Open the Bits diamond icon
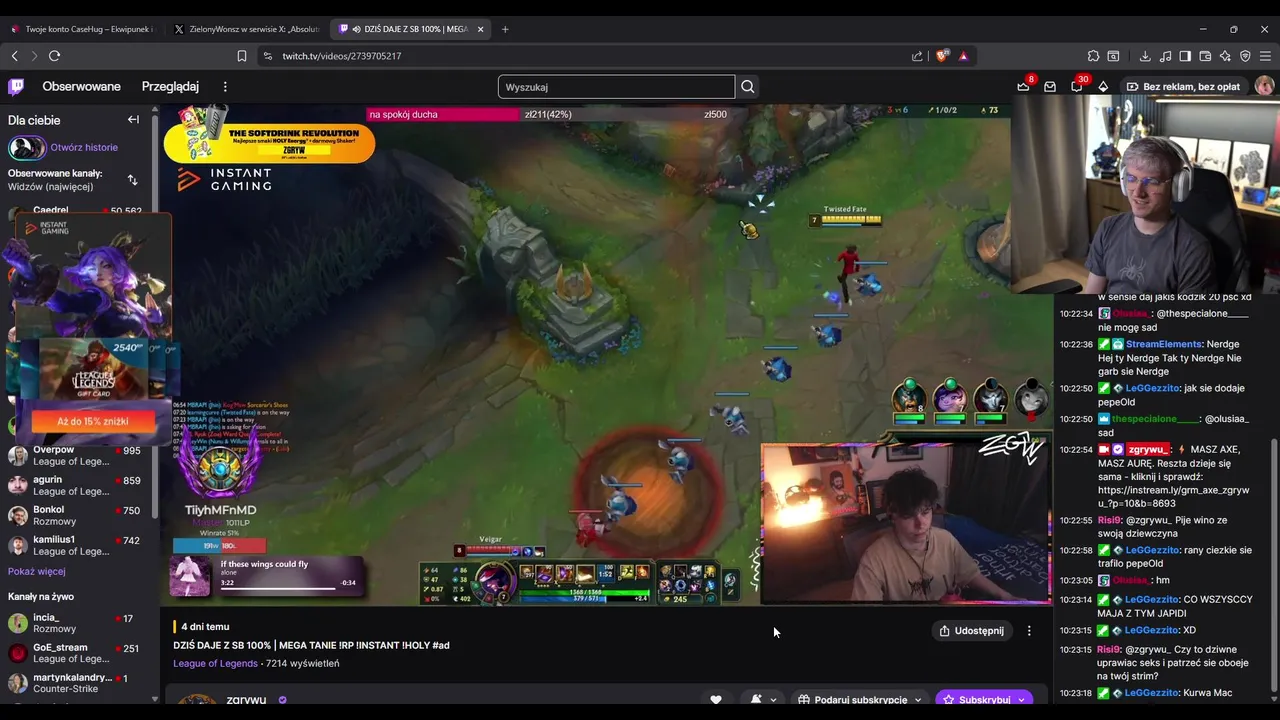Image resolution: width=1280 pixels, height=720 pixels. 1103,87
